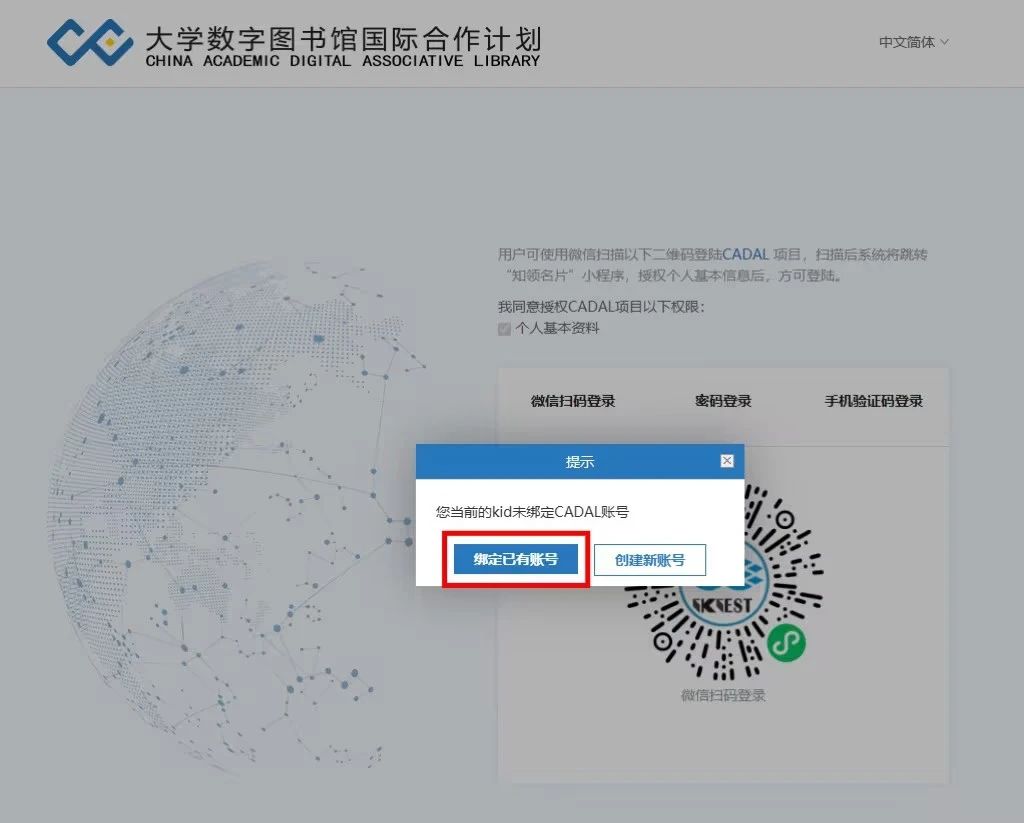Click the green mini-program icon on QR code
Image resolution: width=1024 pixels, height=823 pixels.
tap(786, 644)
